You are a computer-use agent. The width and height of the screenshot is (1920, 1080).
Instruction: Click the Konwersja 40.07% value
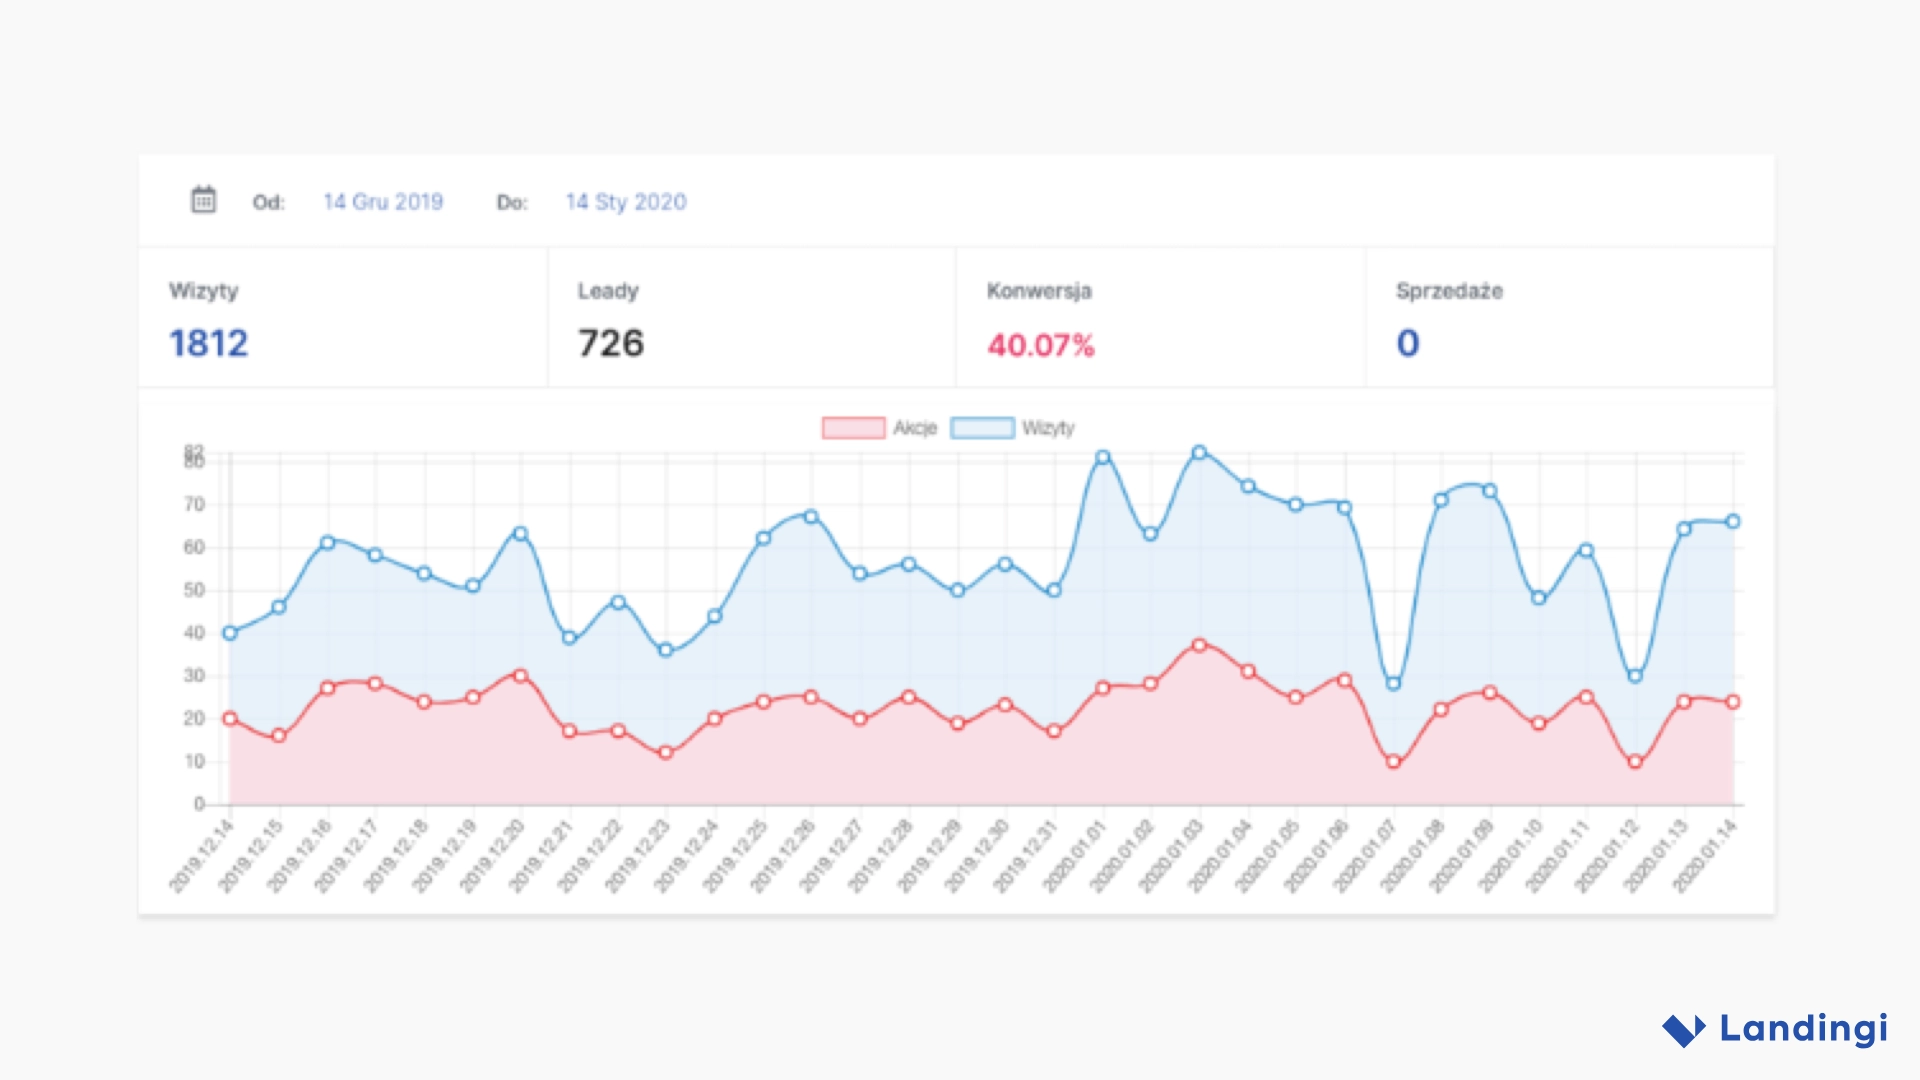pos(1040,343)
